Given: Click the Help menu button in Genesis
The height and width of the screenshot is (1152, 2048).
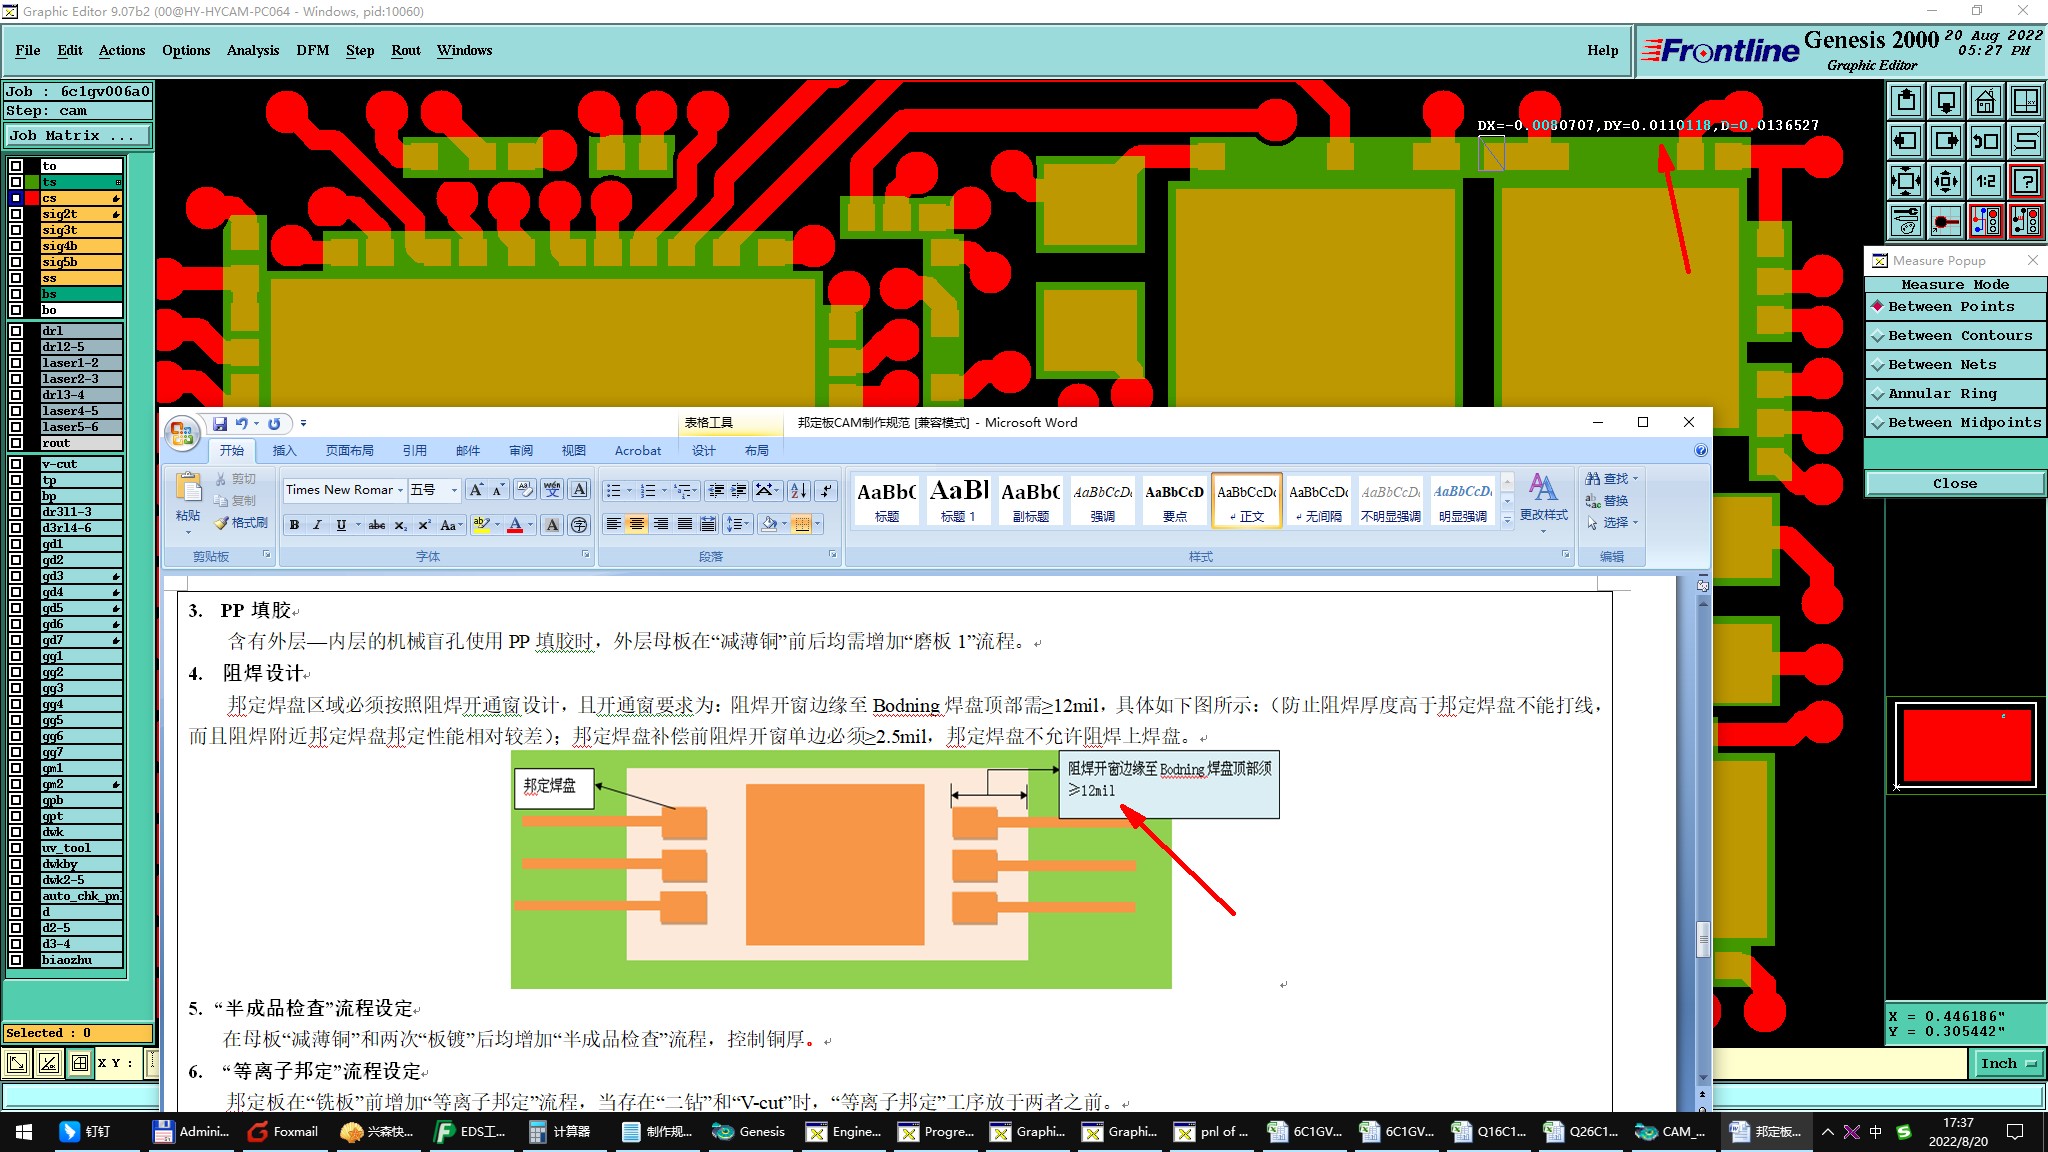Looking at the screenshot, I should tap(1603, 50).
